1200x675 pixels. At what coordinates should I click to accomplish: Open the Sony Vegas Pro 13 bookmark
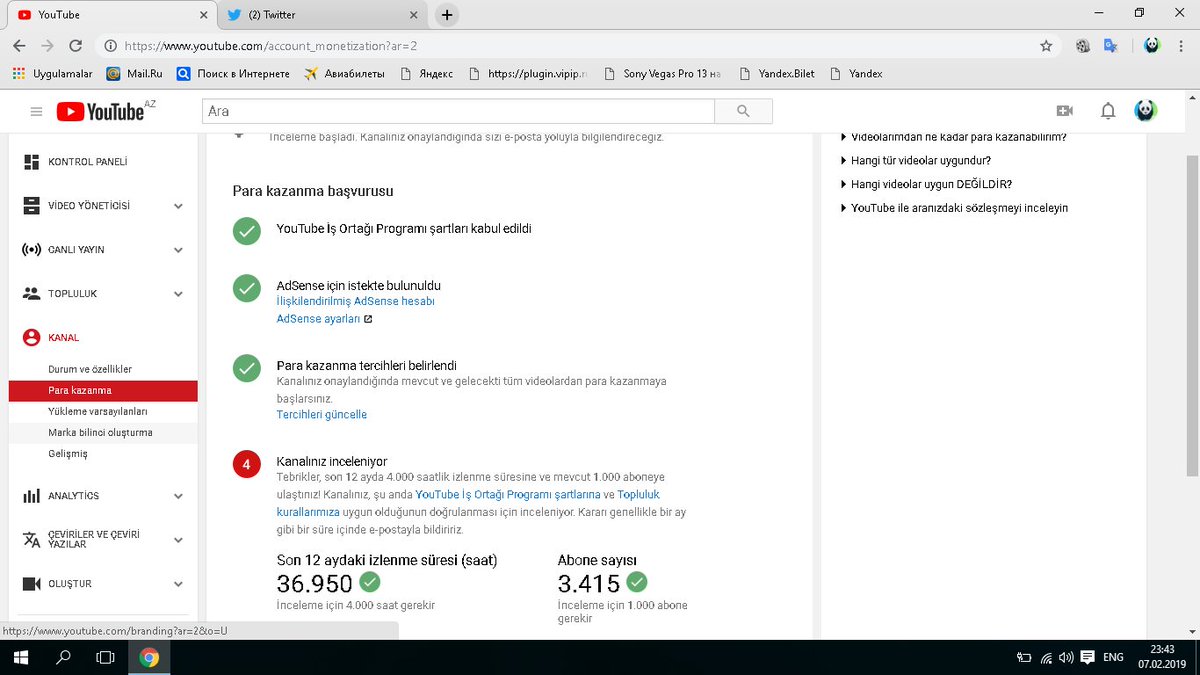click(661, 74)
